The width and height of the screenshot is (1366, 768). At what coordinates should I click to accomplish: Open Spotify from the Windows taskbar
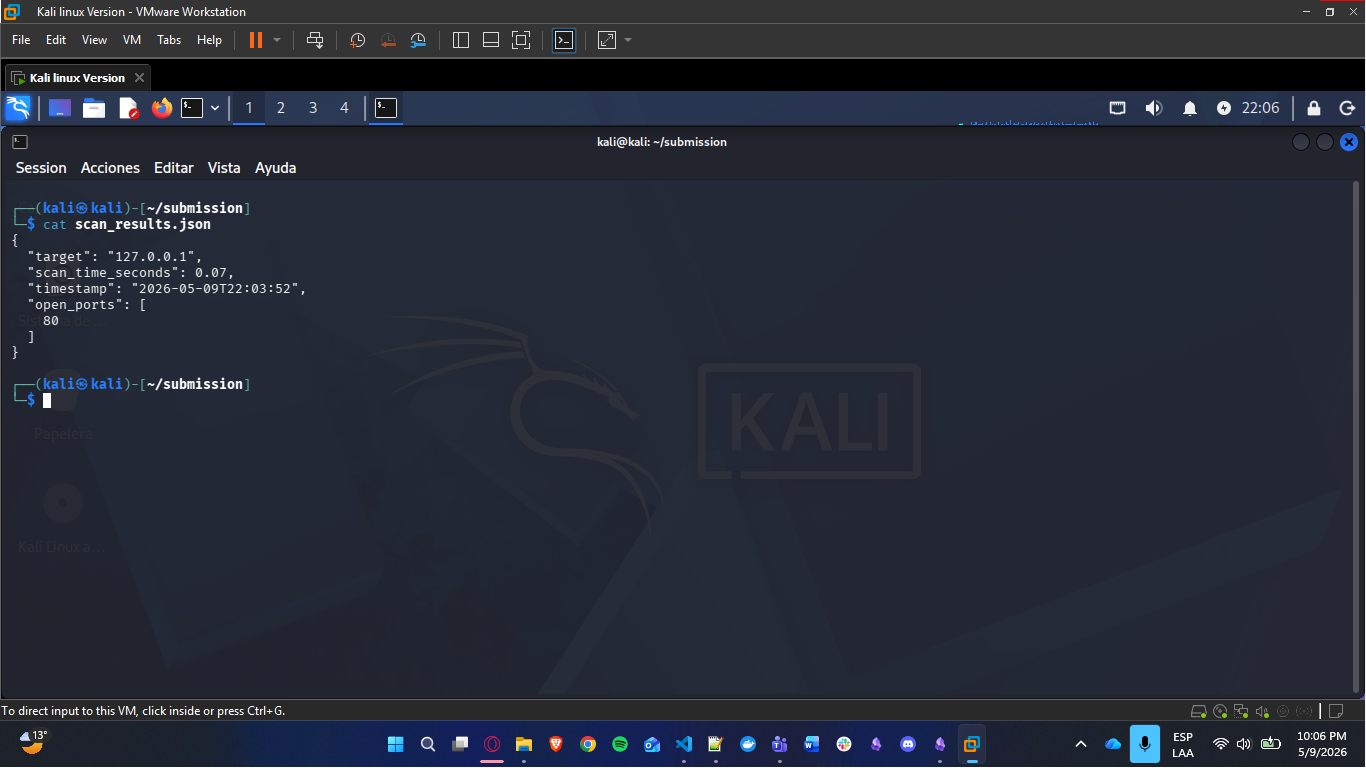620,744
